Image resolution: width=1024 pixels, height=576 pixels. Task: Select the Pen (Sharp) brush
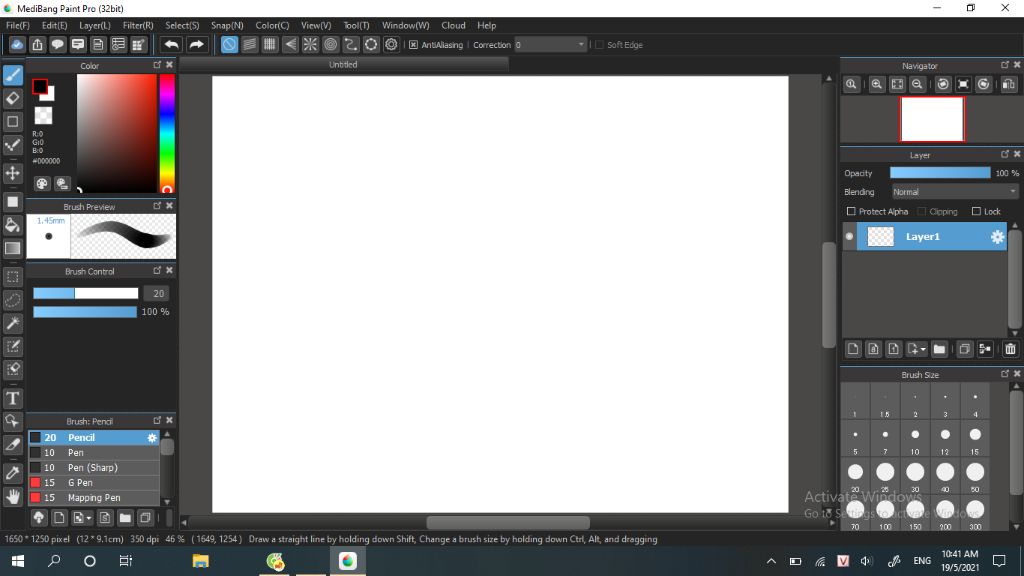pyautogui.click(x=94, y=468)
